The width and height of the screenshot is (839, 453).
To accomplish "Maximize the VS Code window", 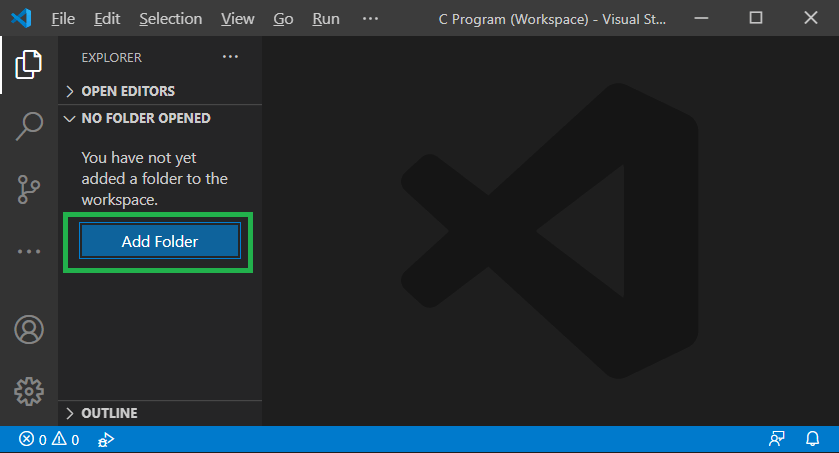I will (x=756, y=18).
